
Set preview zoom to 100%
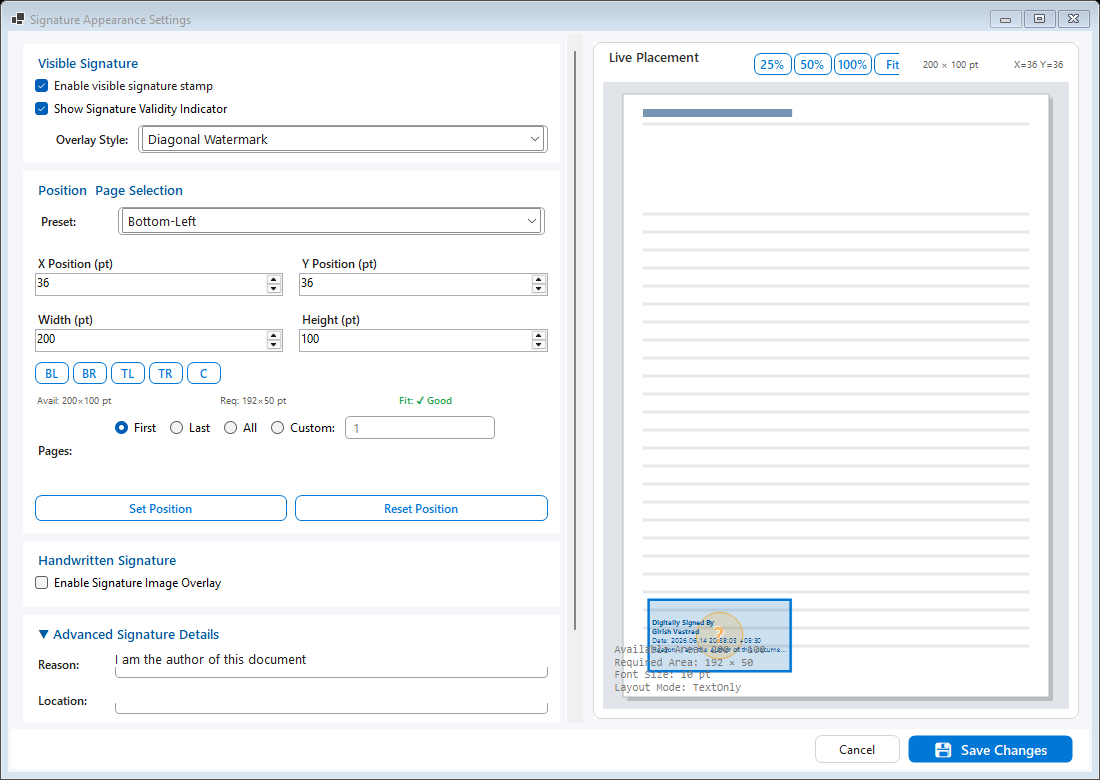(852, 65)
